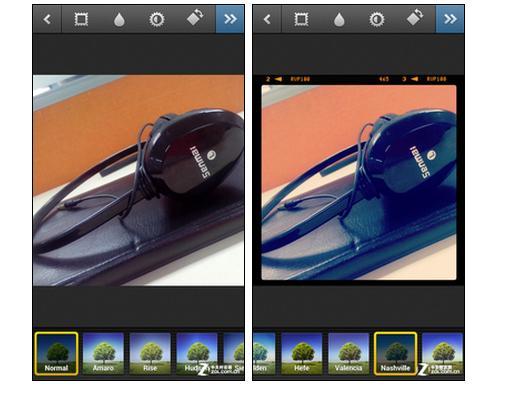Toggle frame border icon in left screen
Image resolution: width=512 pixels, height=394 pixels.
pyautogui.click(x=81, y=19)
